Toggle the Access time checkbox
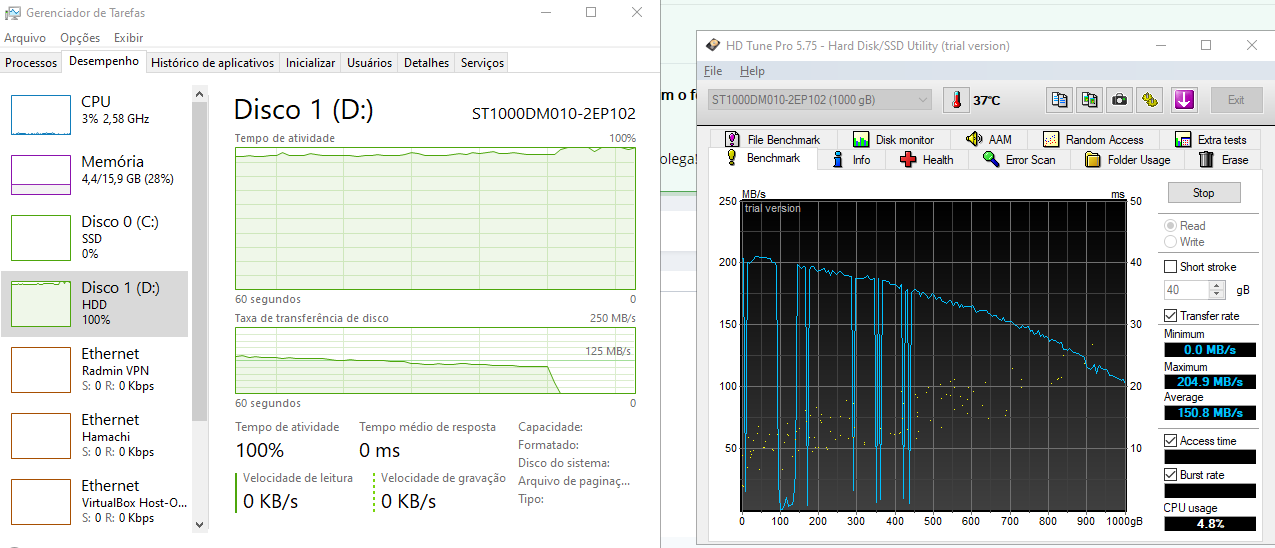The height and width of the screenshot is (548, 1275). click(1171, 441)
